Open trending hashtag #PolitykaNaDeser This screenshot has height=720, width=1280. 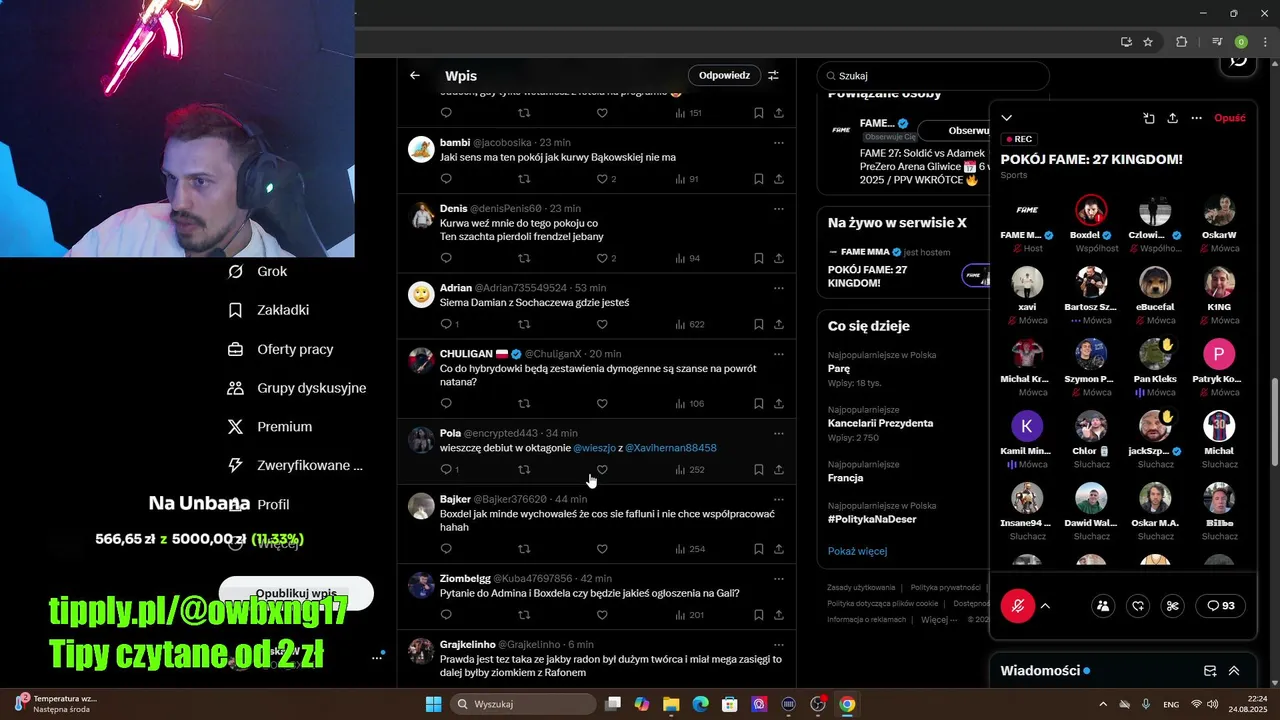[x=872, y=519]
